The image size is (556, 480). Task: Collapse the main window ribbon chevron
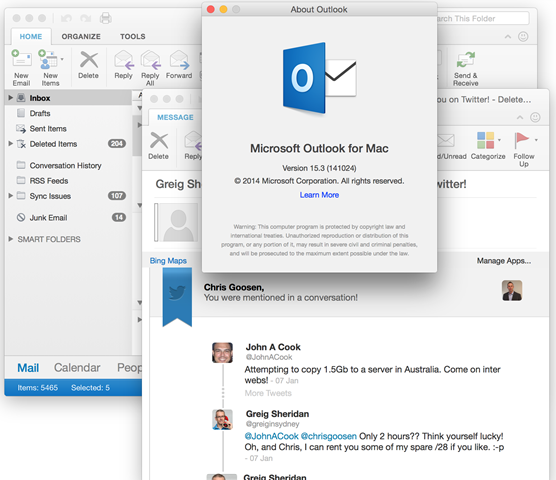508,37
